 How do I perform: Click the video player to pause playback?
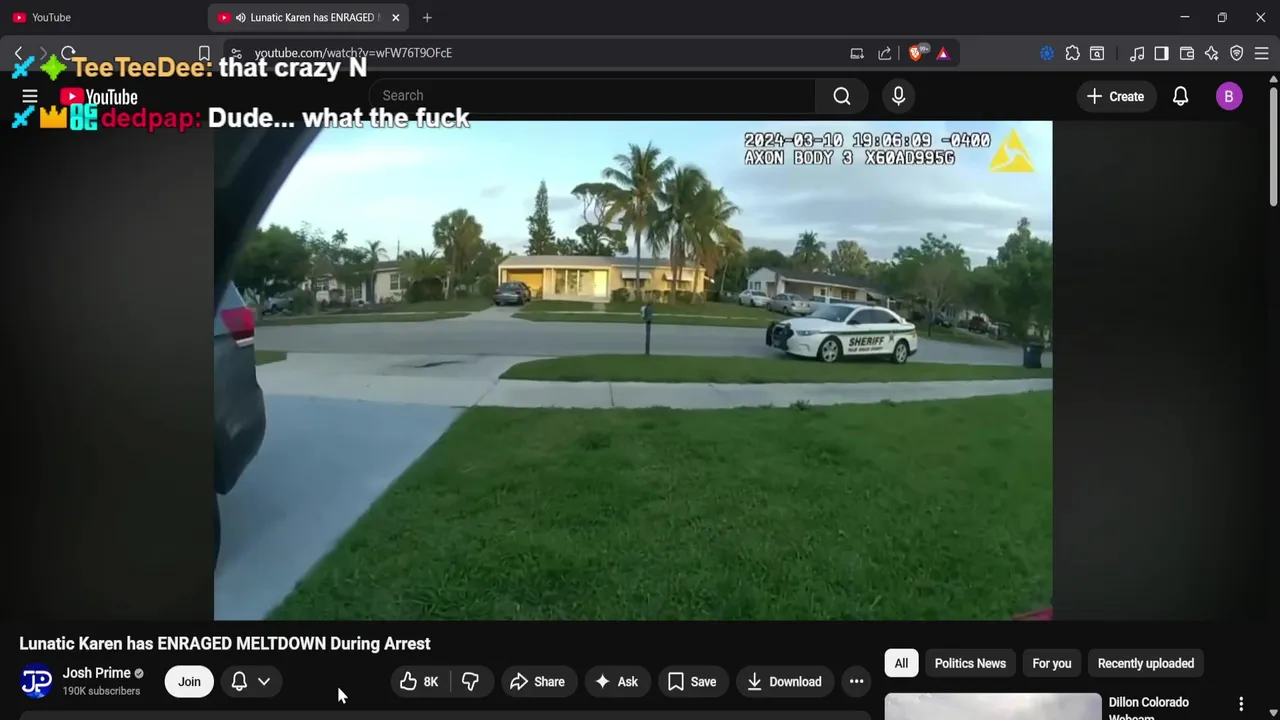tap(633, 370)
